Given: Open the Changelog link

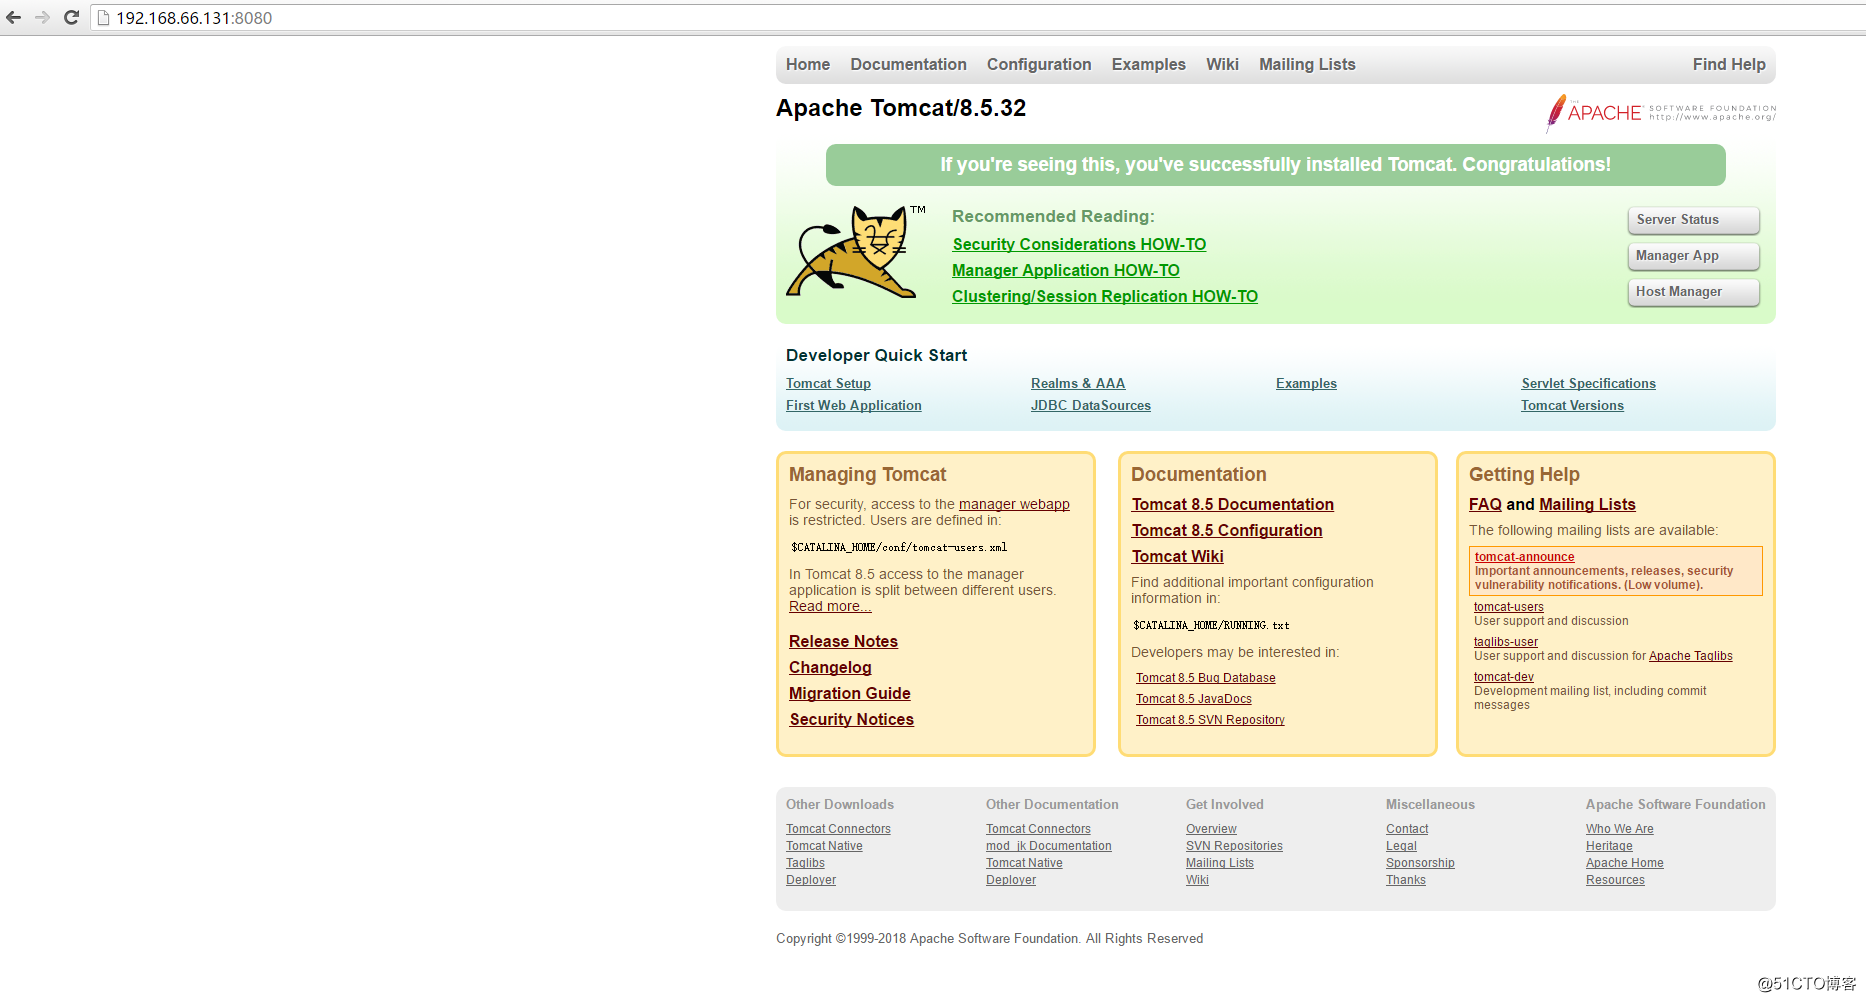Looking at the screenshot, I should [830, 668].
